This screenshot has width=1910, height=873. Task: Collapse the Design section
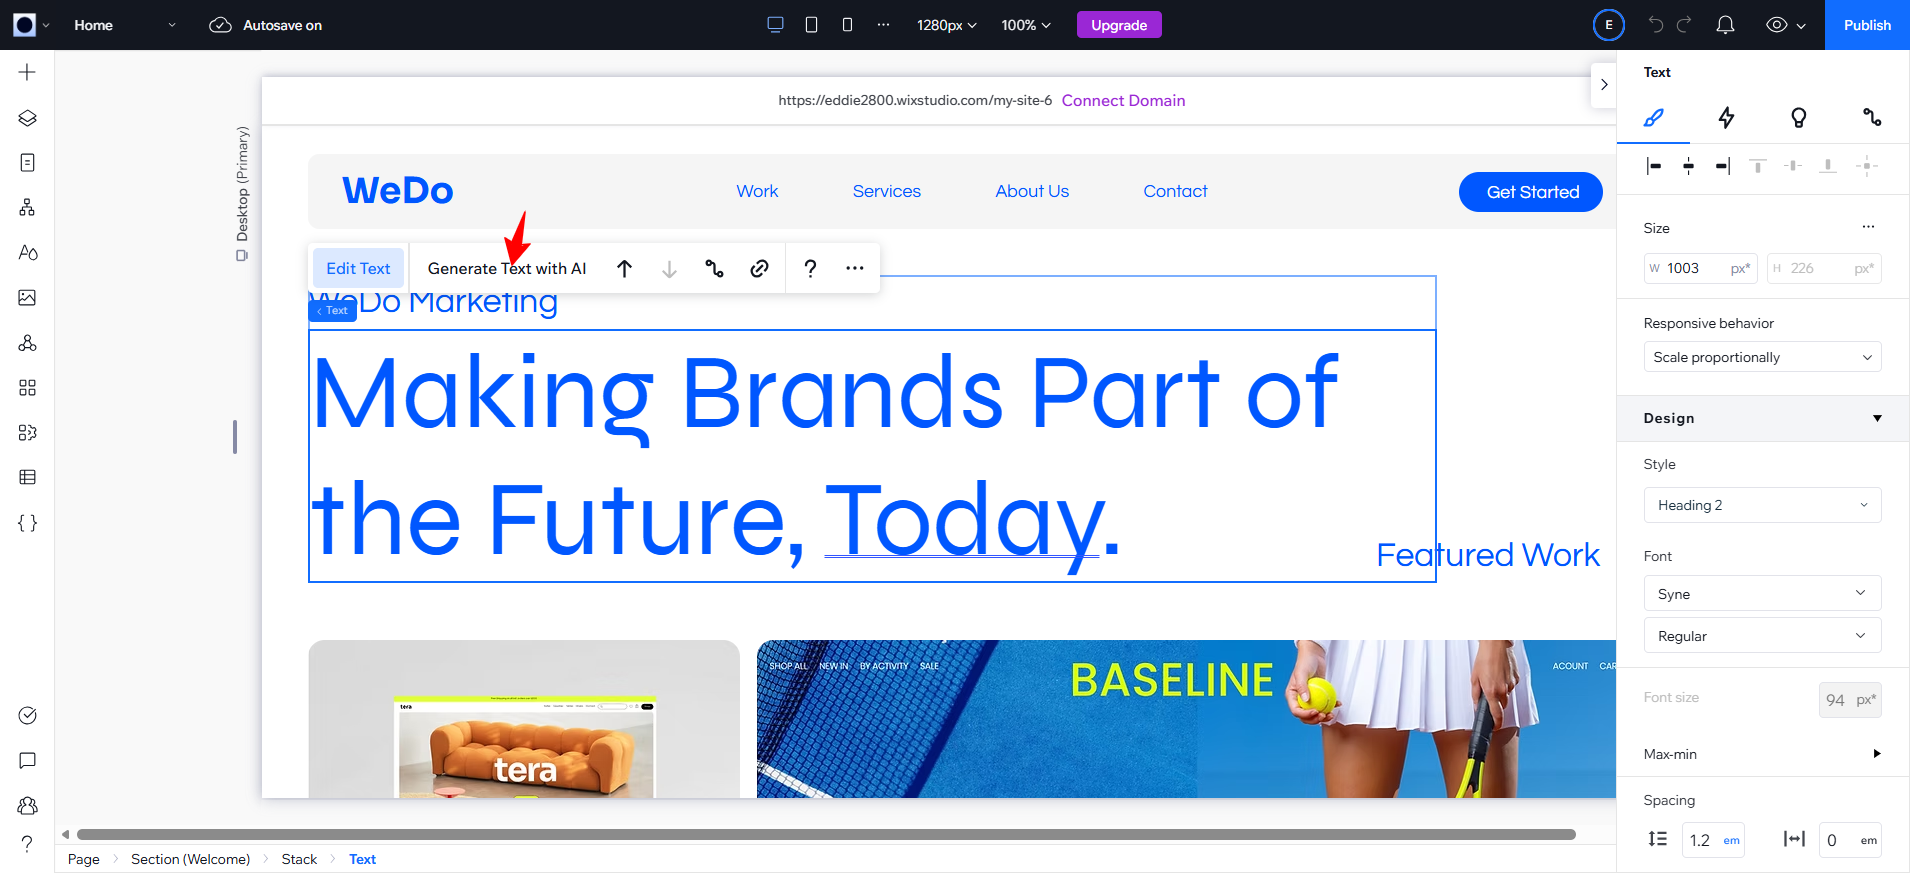click(x=1877, y=418)
